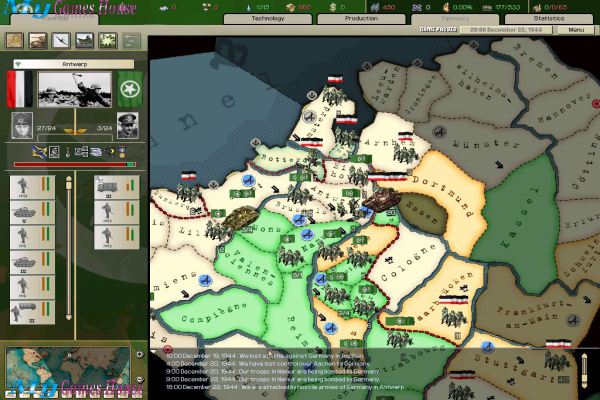The image size is (600, 400).
Task: Click the gray air base icon in Frankfurt-am-Main
Action: pyautogui.click(x=573, y=319)
